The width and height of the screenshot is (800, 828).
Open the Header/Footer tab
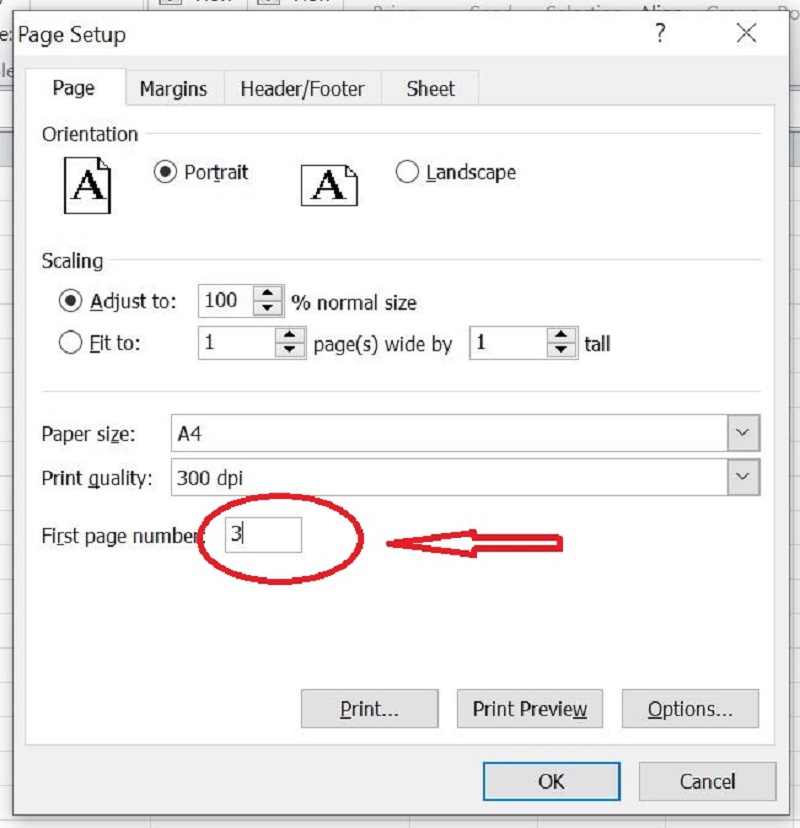pos(303,89)
